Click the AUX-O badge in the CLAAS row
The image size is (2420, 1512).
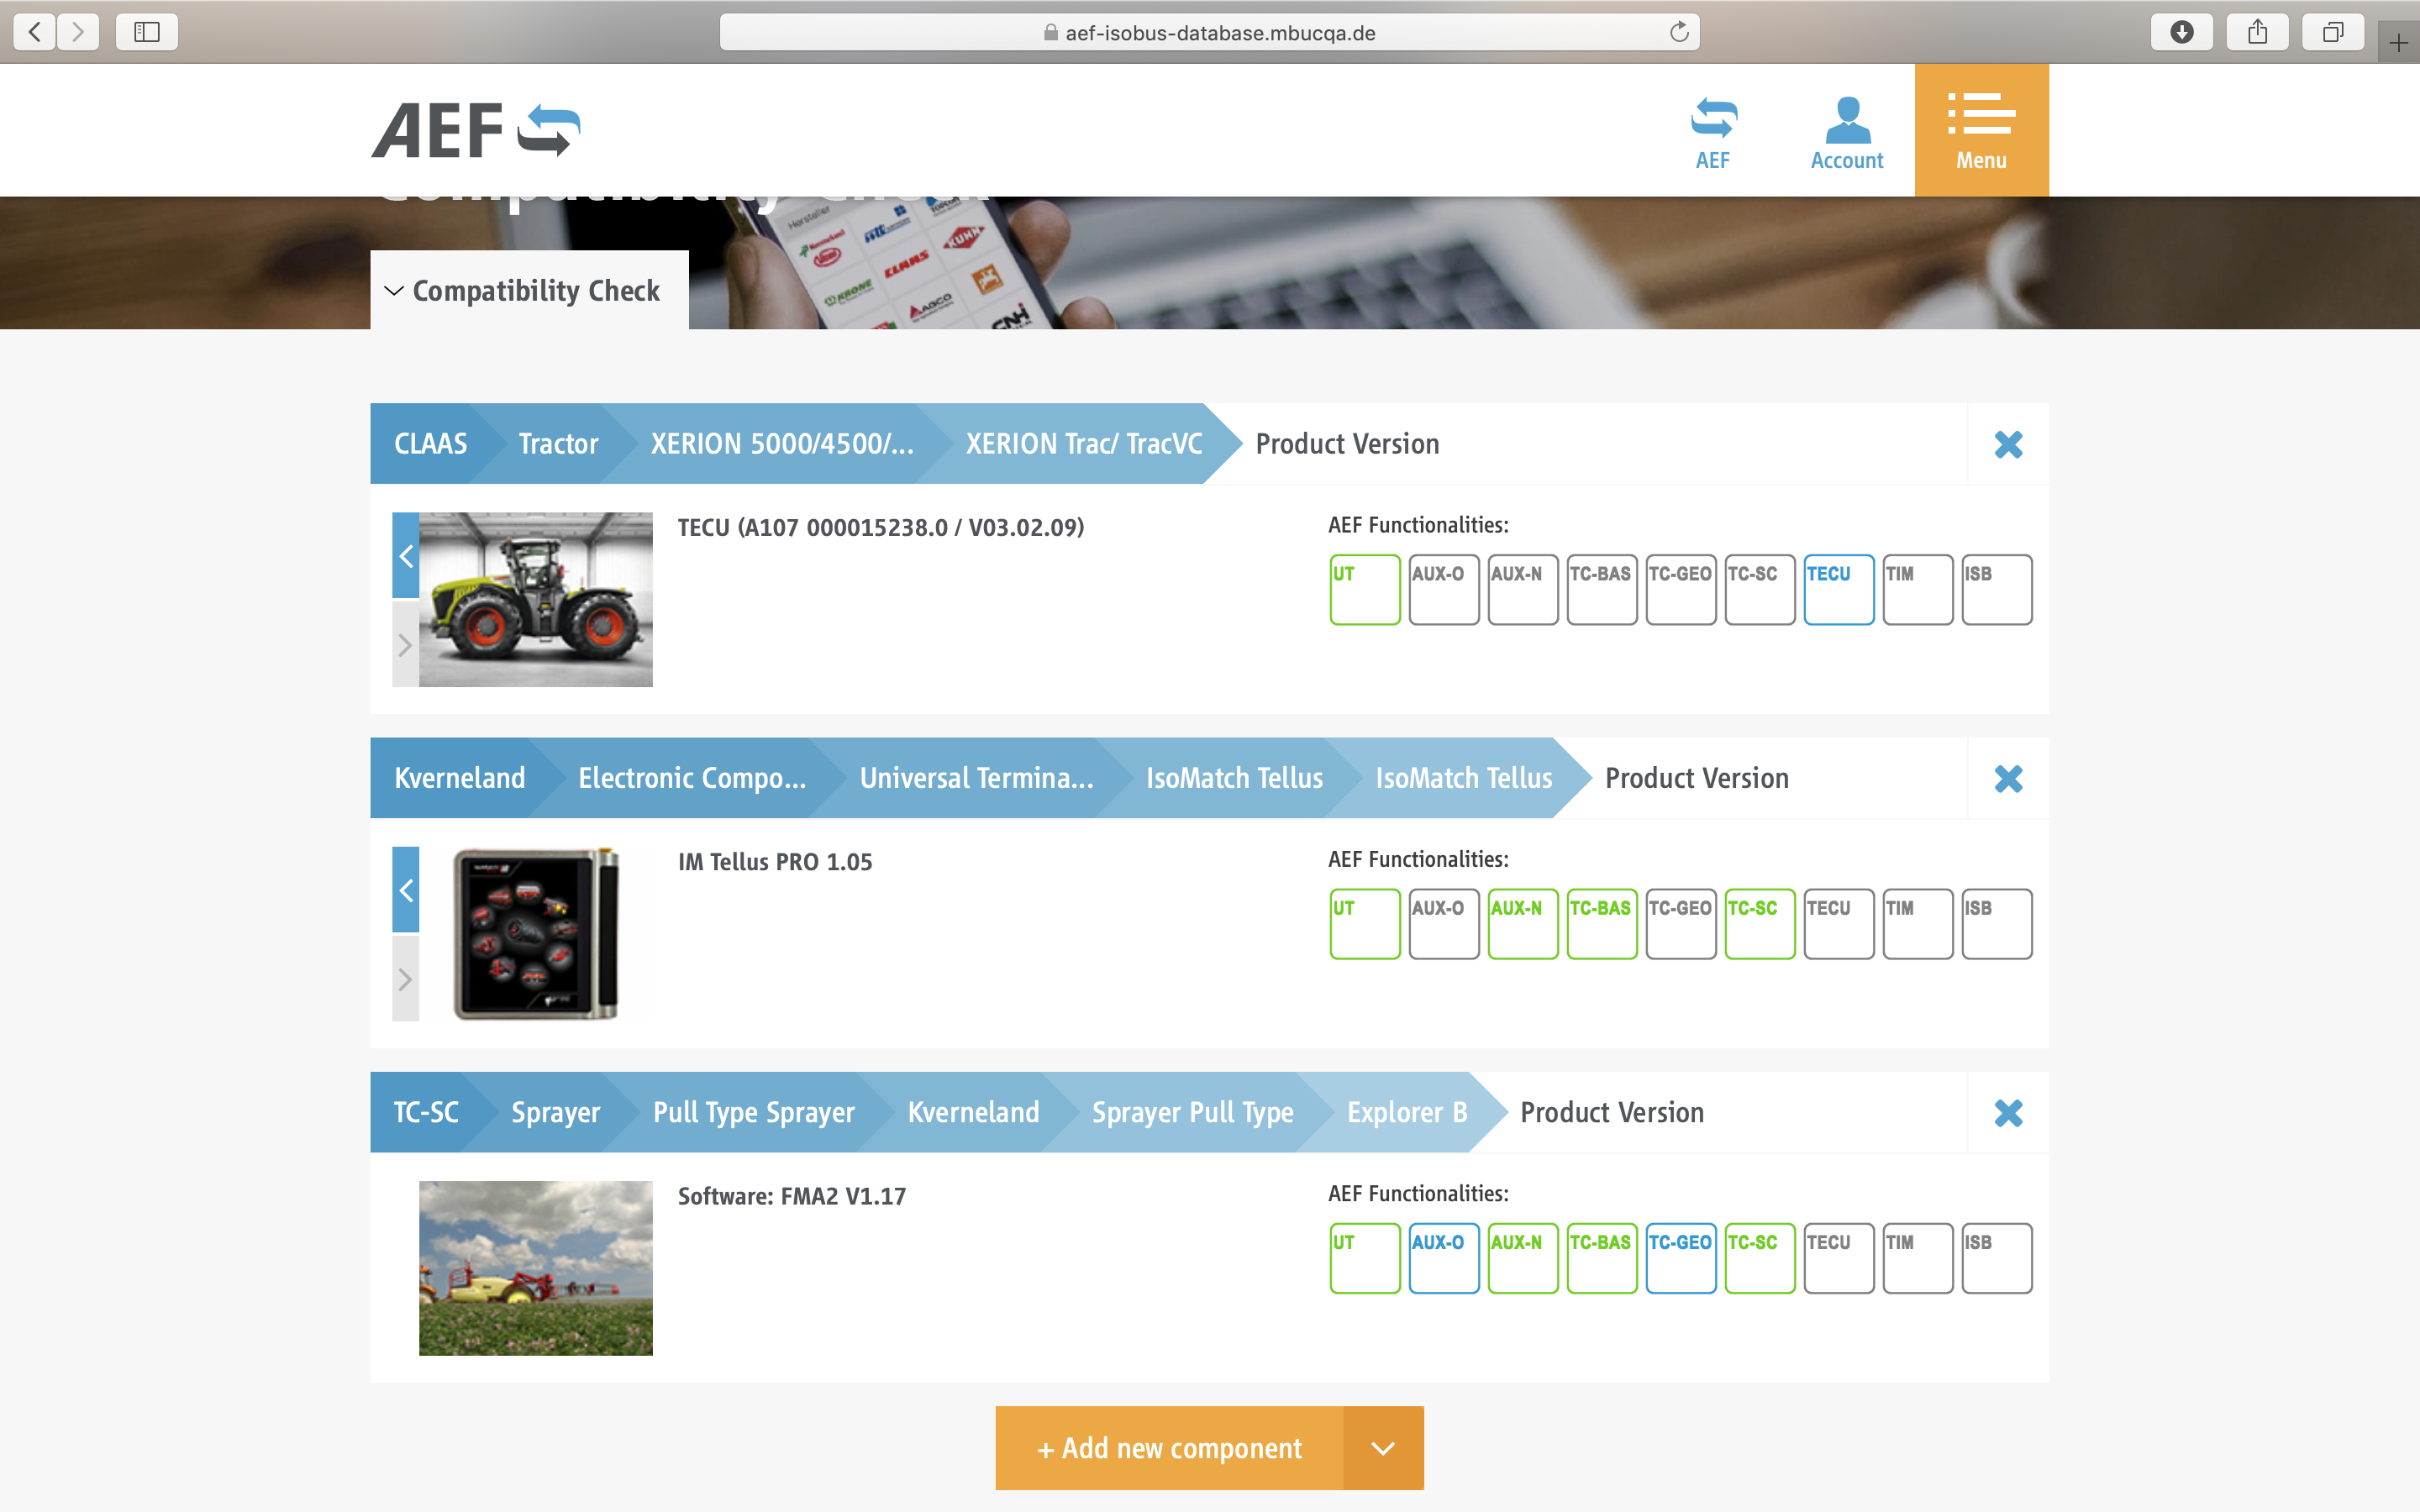click(1444, 590)
